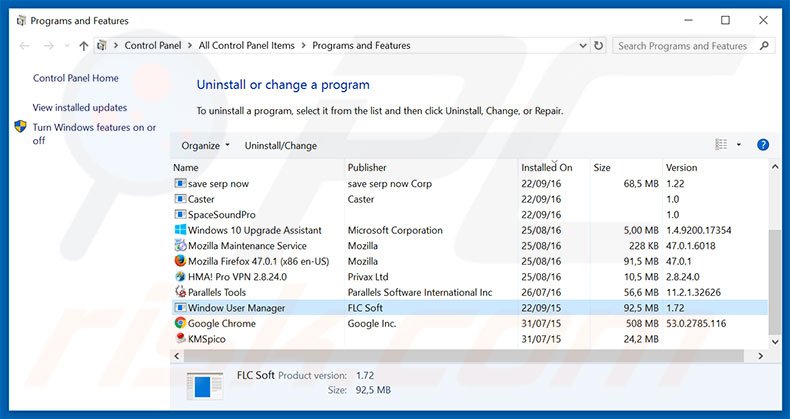The image size is (790, 419).
Task: Select save serp now program name
Action: coord(218,184)
